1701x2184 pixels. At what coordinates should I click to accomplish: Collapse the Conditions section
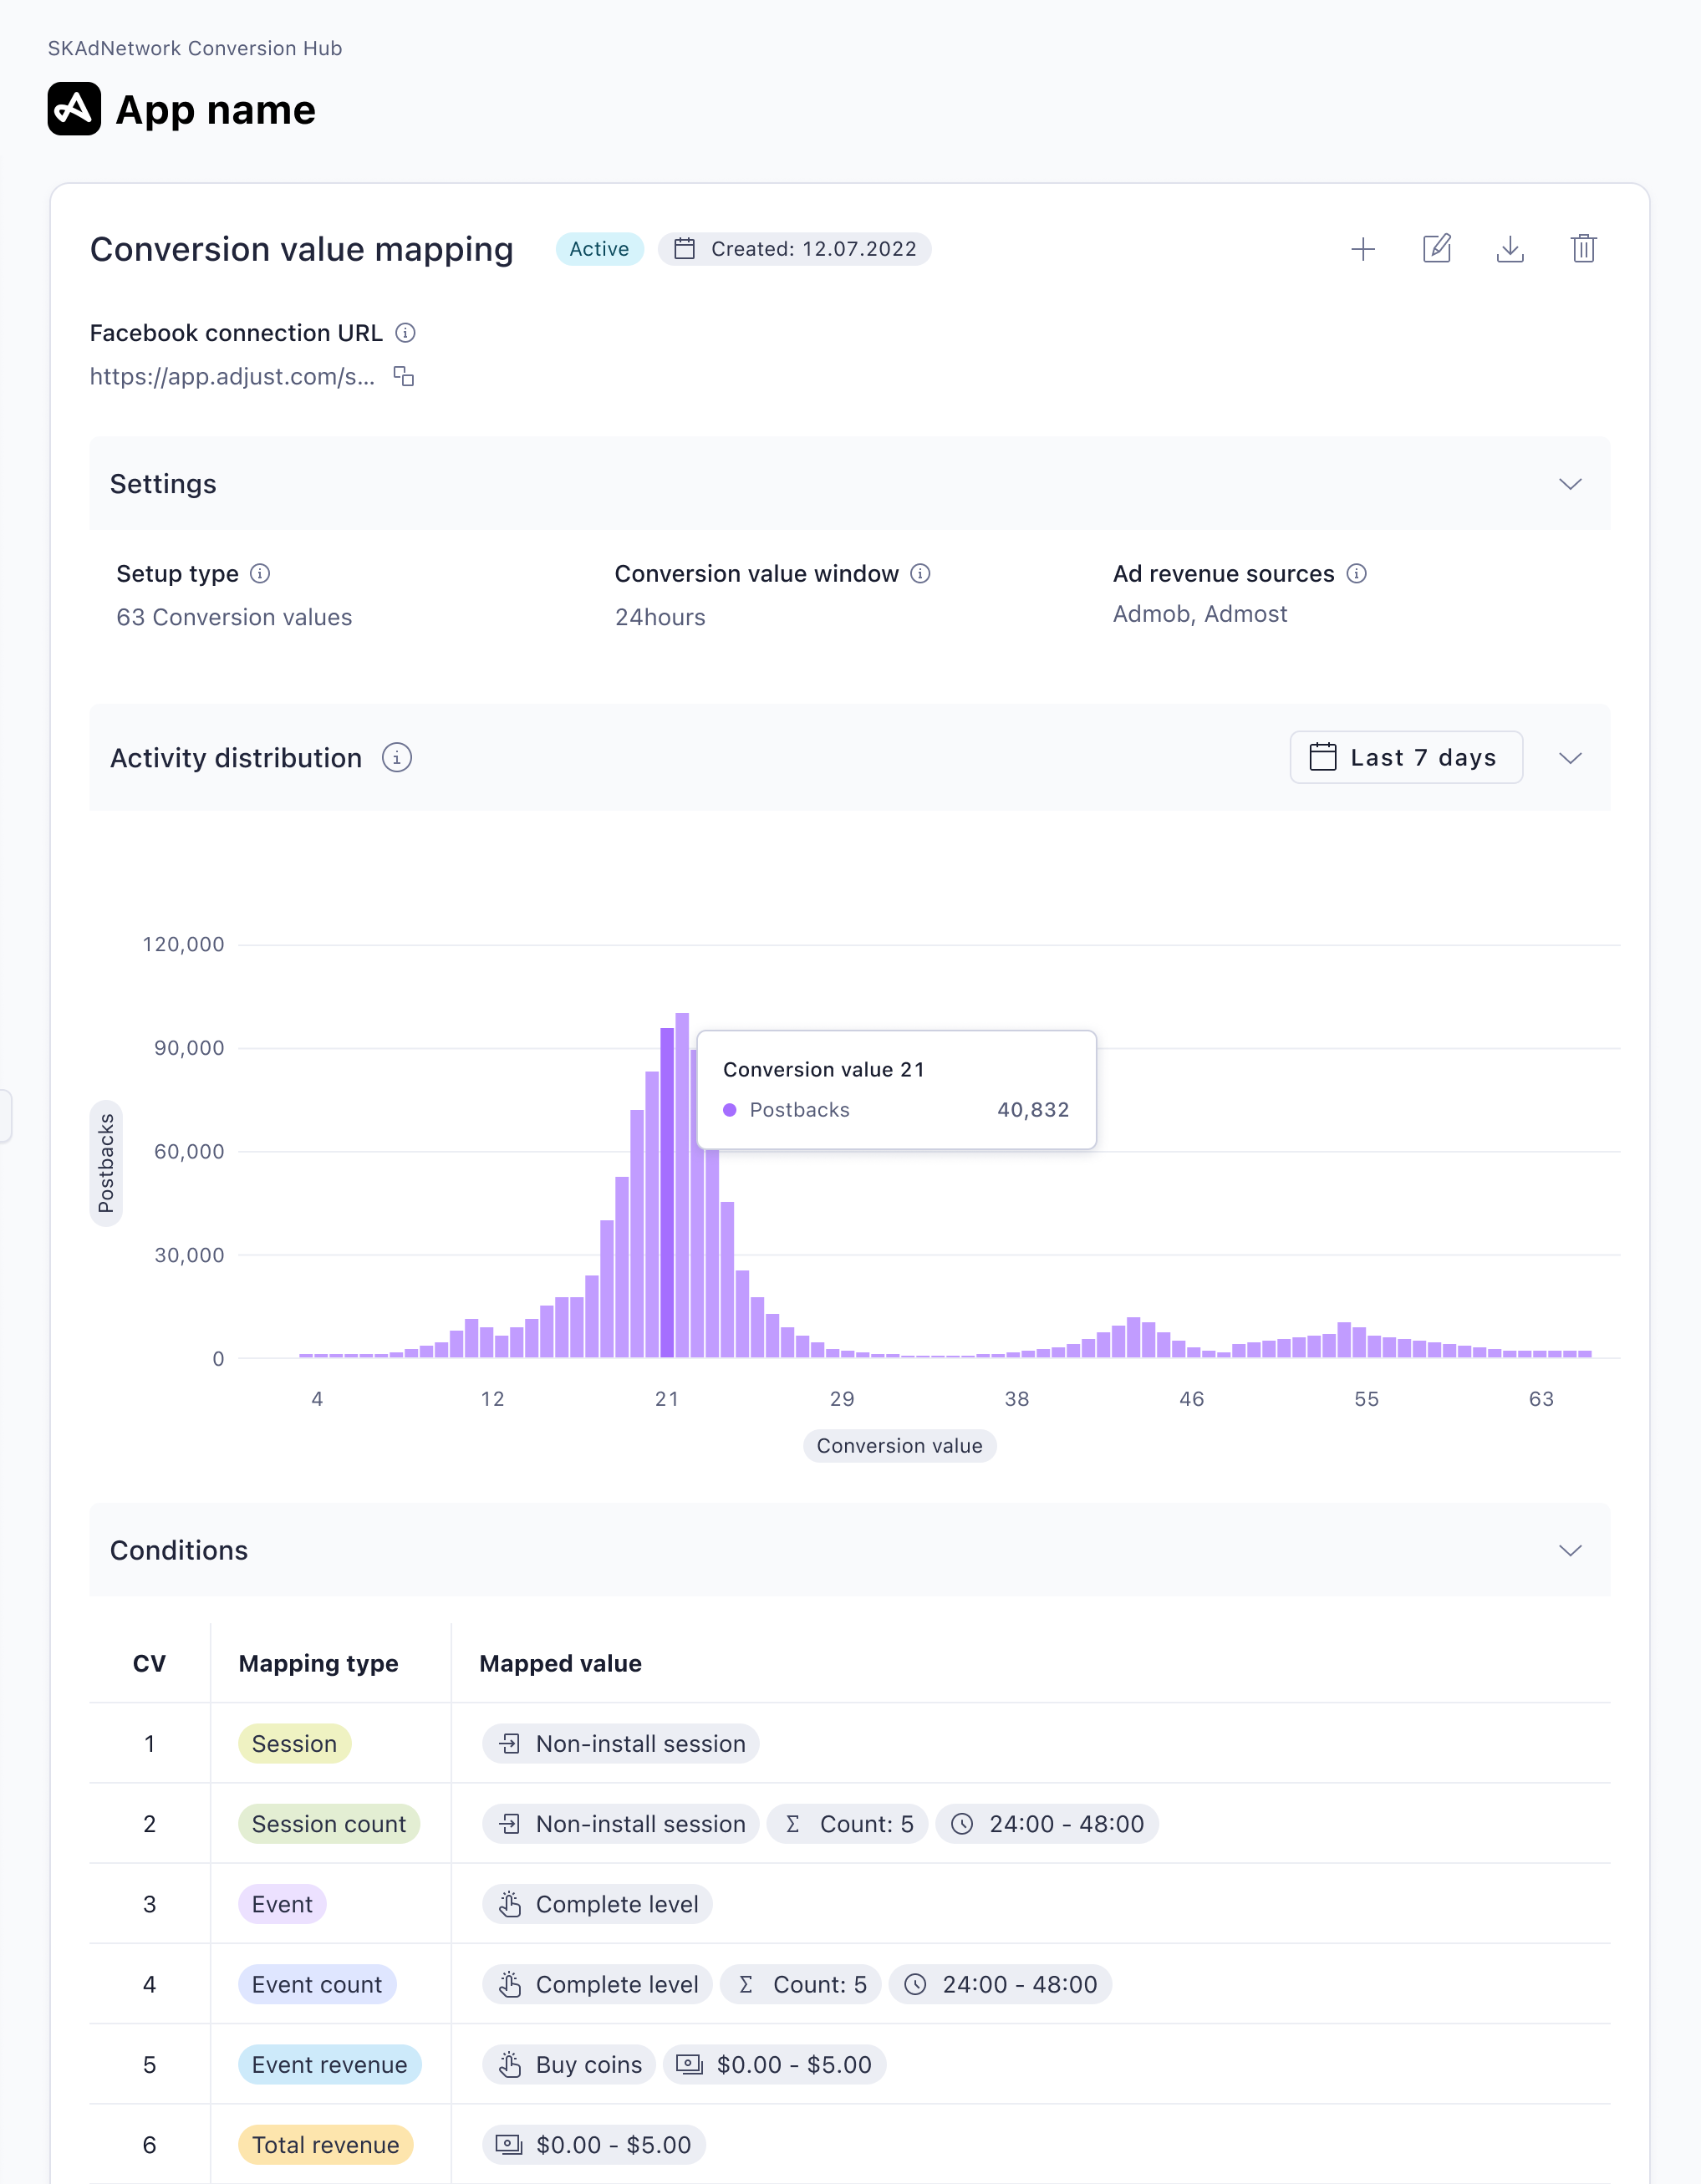(1570, 1550)
